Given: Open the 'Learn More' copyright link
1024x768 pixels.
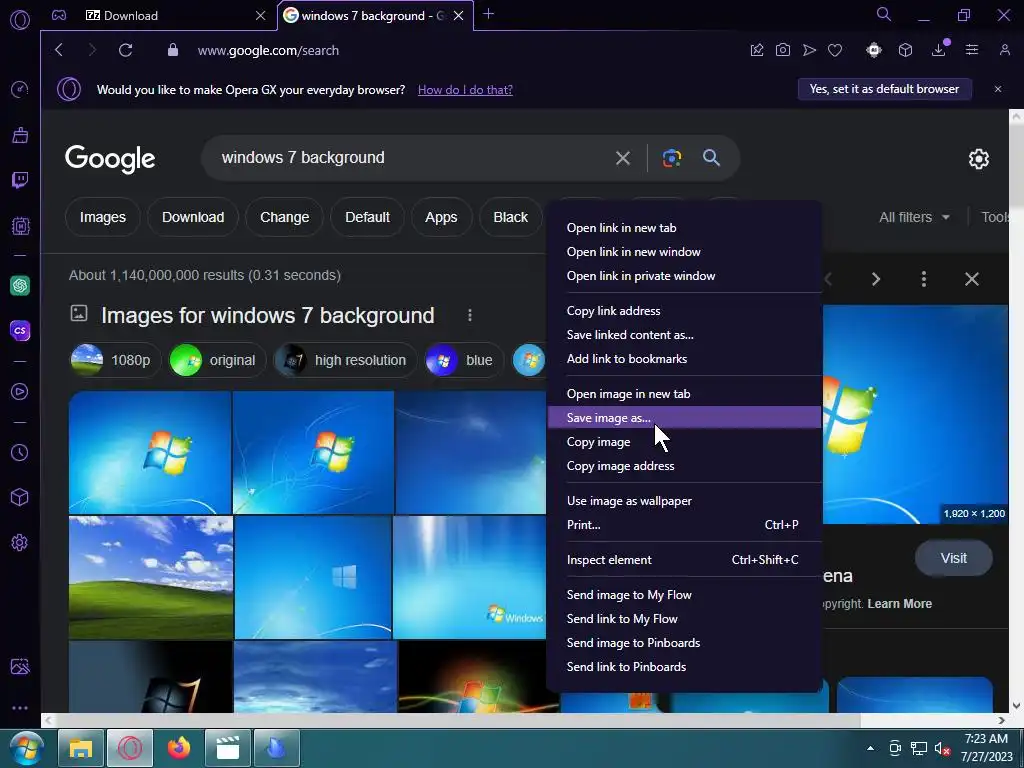Looking at the screenshot, I should 899,604.
